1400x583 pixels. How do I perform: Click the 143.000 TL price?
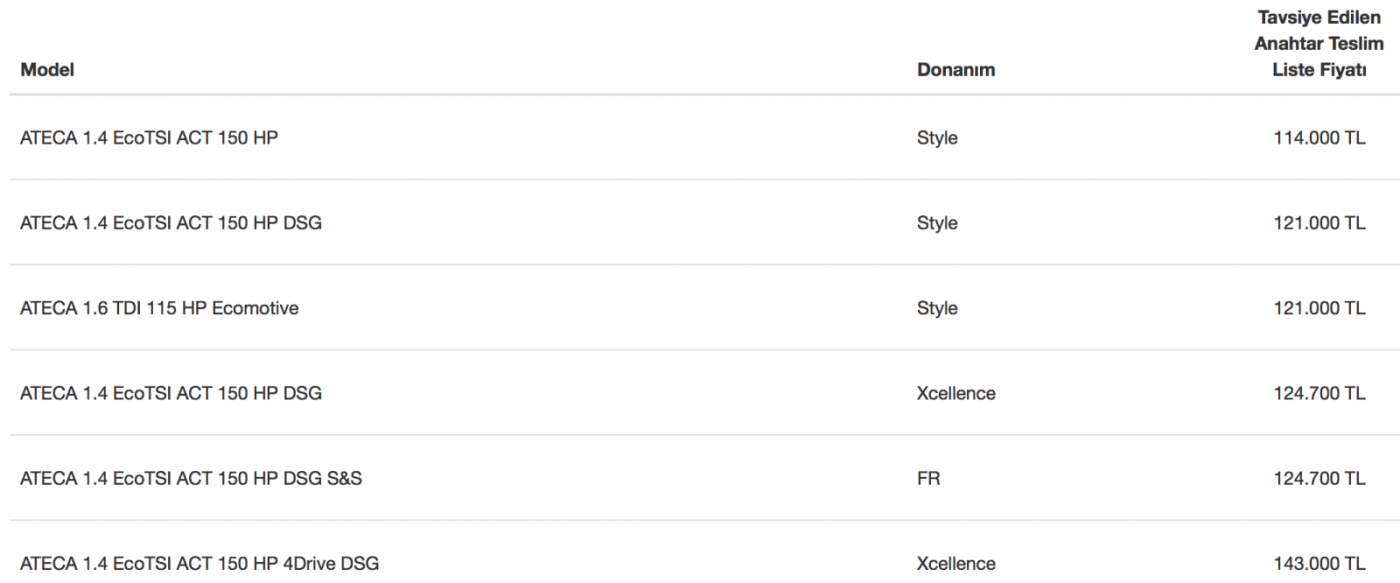1319,563
